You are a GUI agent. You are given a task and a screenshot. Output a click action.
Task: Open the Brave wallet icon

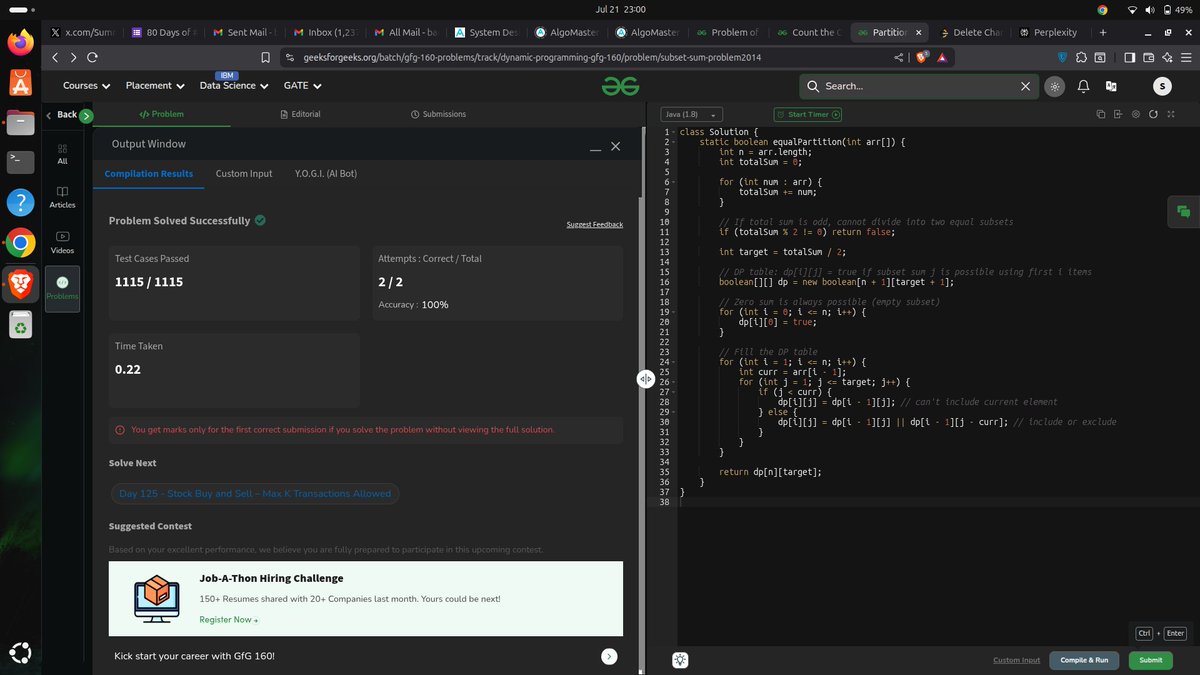tap(1150, 57)
